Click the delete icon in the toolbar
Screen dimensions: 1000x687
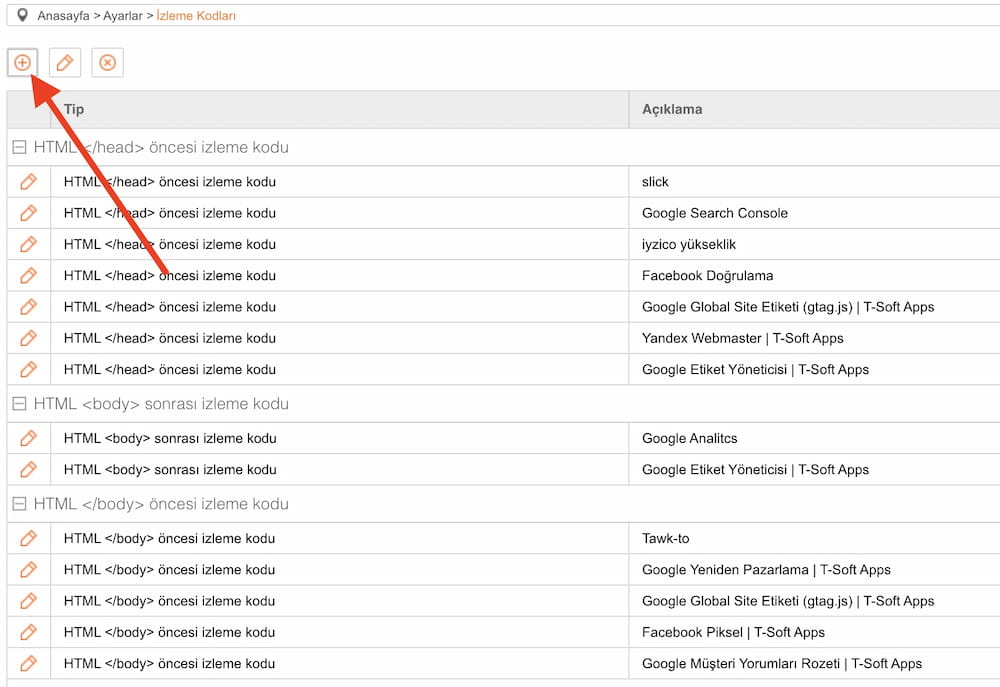[x=107, y=62]
